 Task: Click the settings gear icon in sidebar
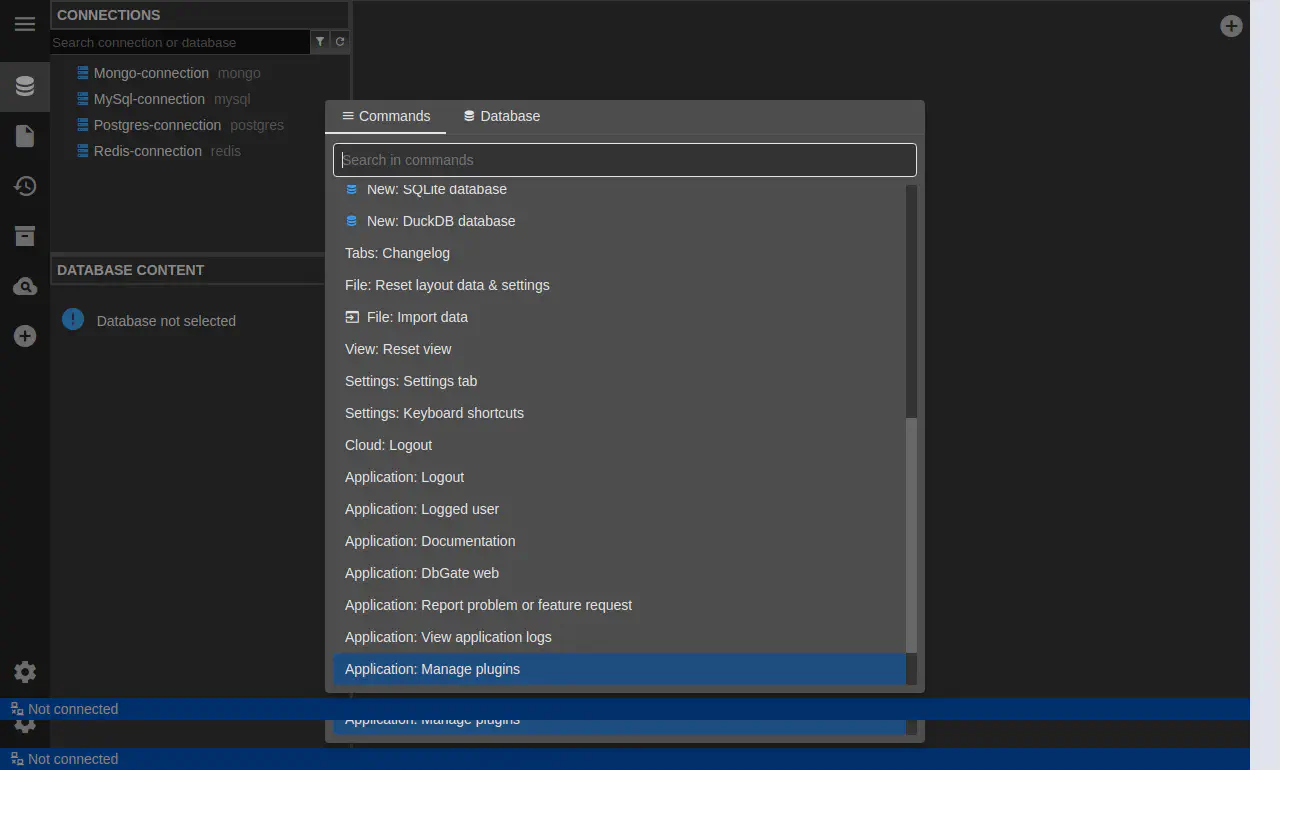pyautogui.click(x=25, y=672)
